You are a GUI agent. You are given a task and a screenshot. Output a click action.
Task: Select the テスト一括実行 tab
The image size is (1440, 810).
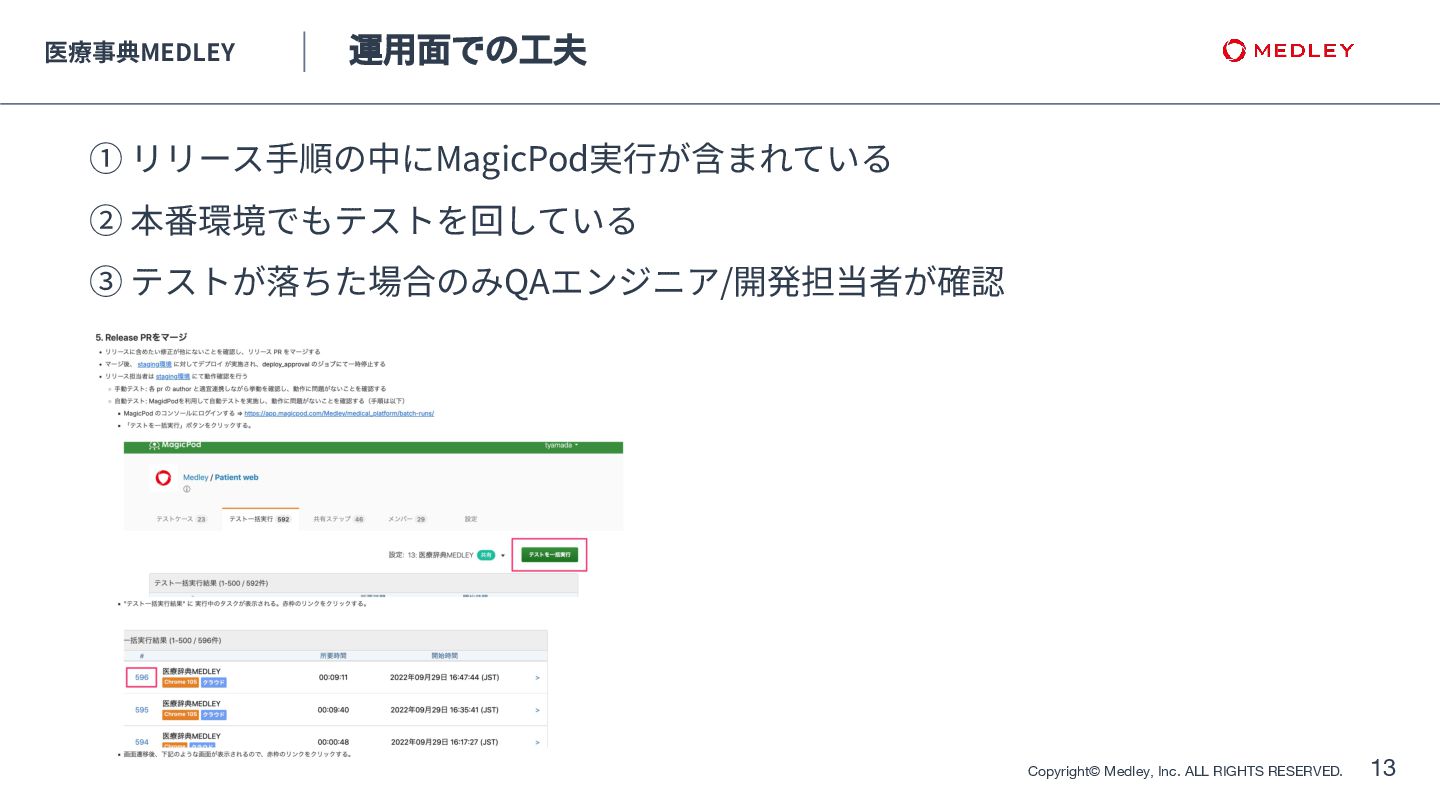(260, 519)
